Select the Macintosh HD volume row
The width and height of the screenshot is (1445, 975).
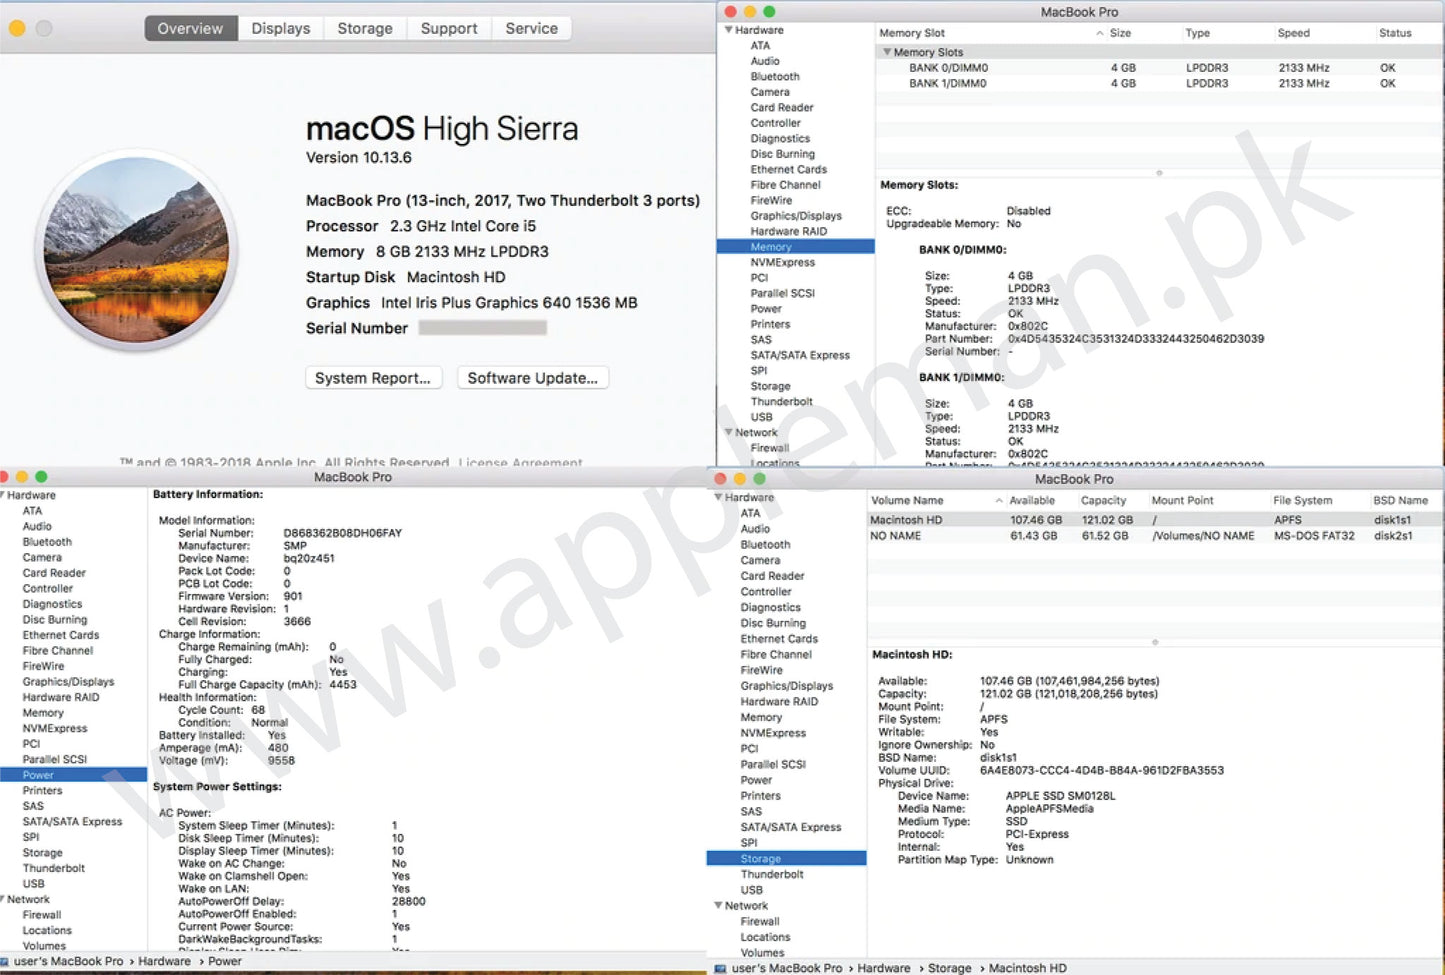tap(1155, 520)
